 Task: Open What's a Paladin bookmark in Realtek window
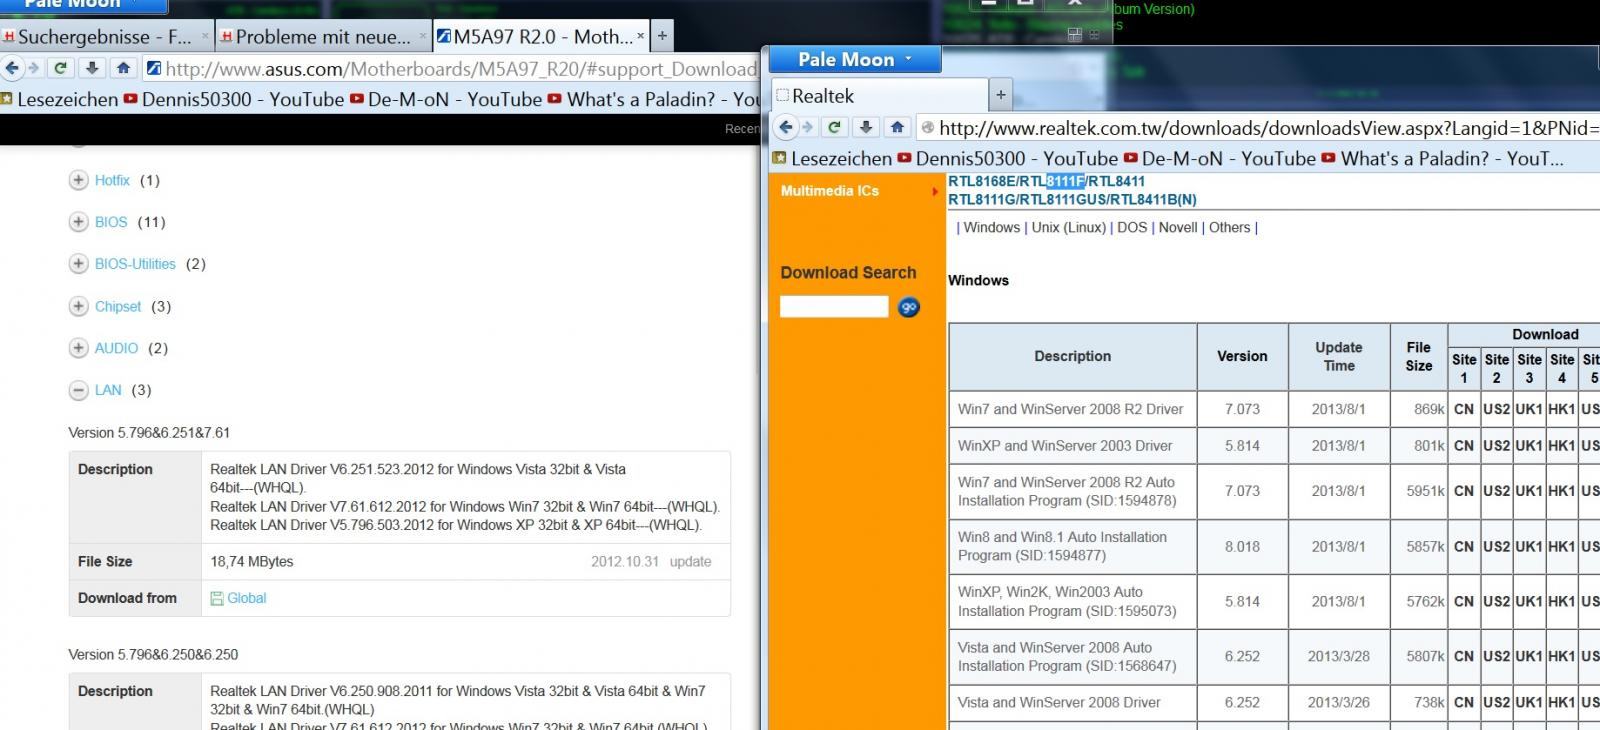[1442, 158]
